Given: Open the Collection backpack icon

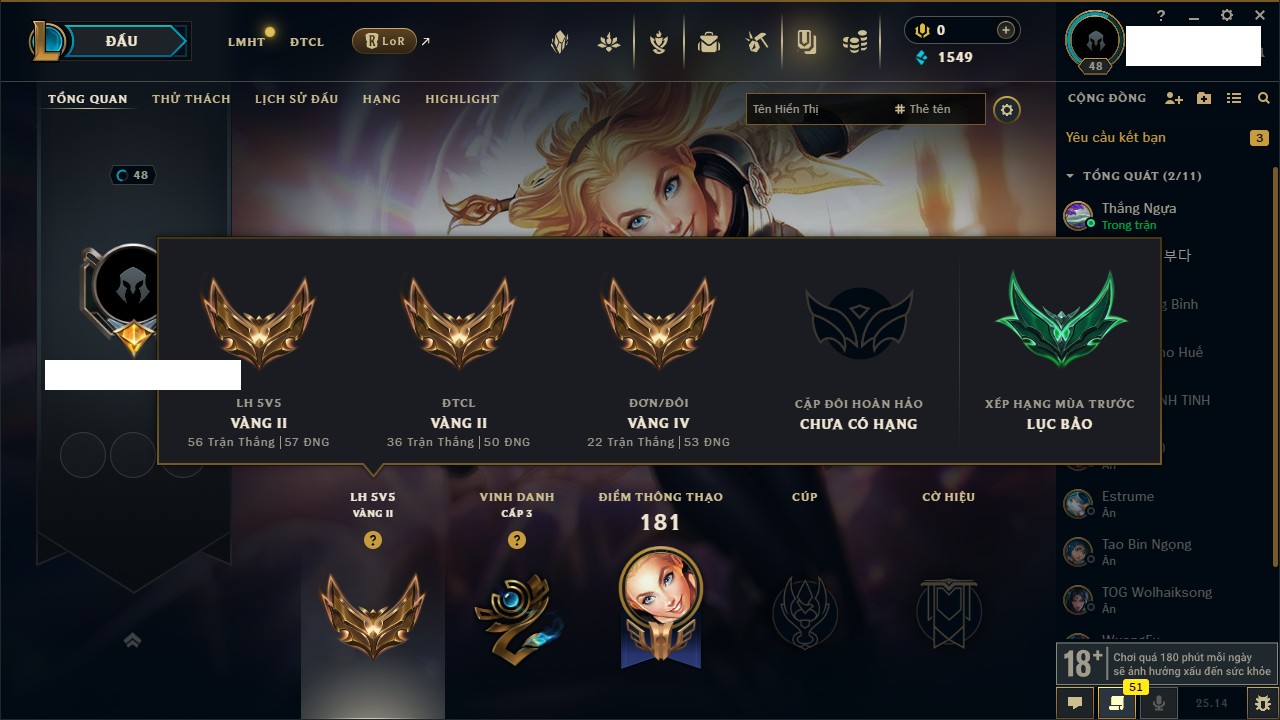Looking at the screenshot, I should pos(709,42).
